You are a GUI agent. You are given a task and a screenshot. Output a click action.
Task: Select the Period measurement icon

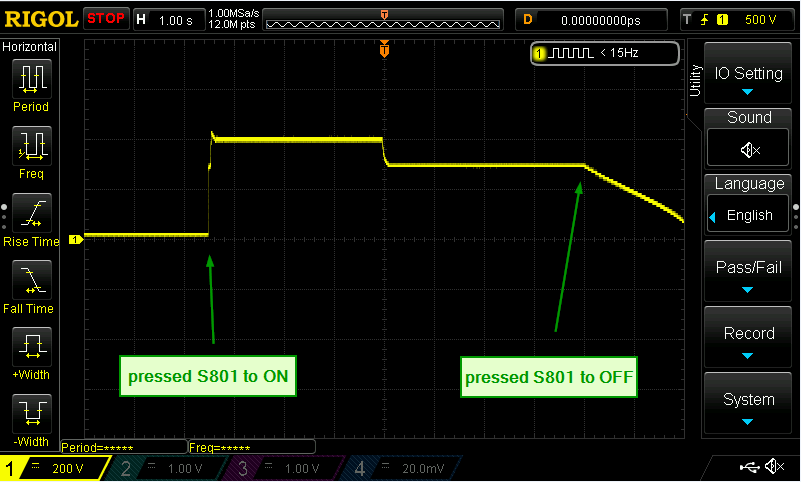32,79
